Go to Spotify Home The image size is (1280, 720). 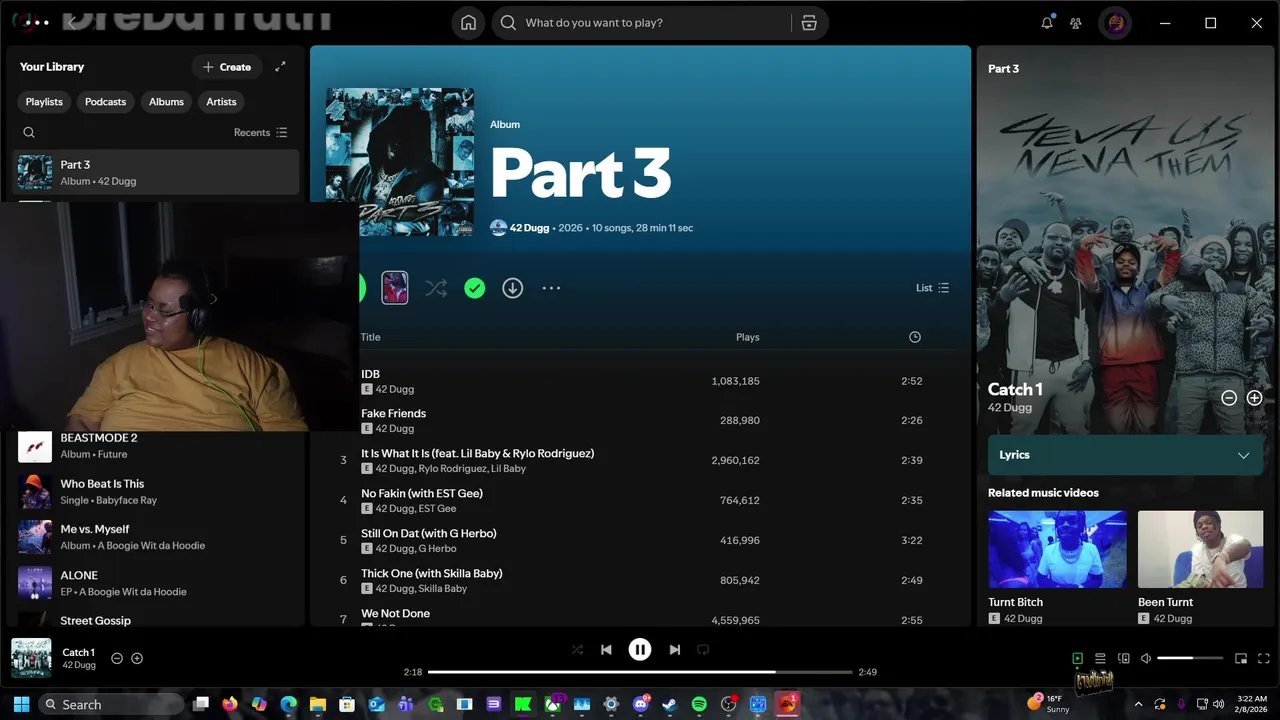coord(468,23)
